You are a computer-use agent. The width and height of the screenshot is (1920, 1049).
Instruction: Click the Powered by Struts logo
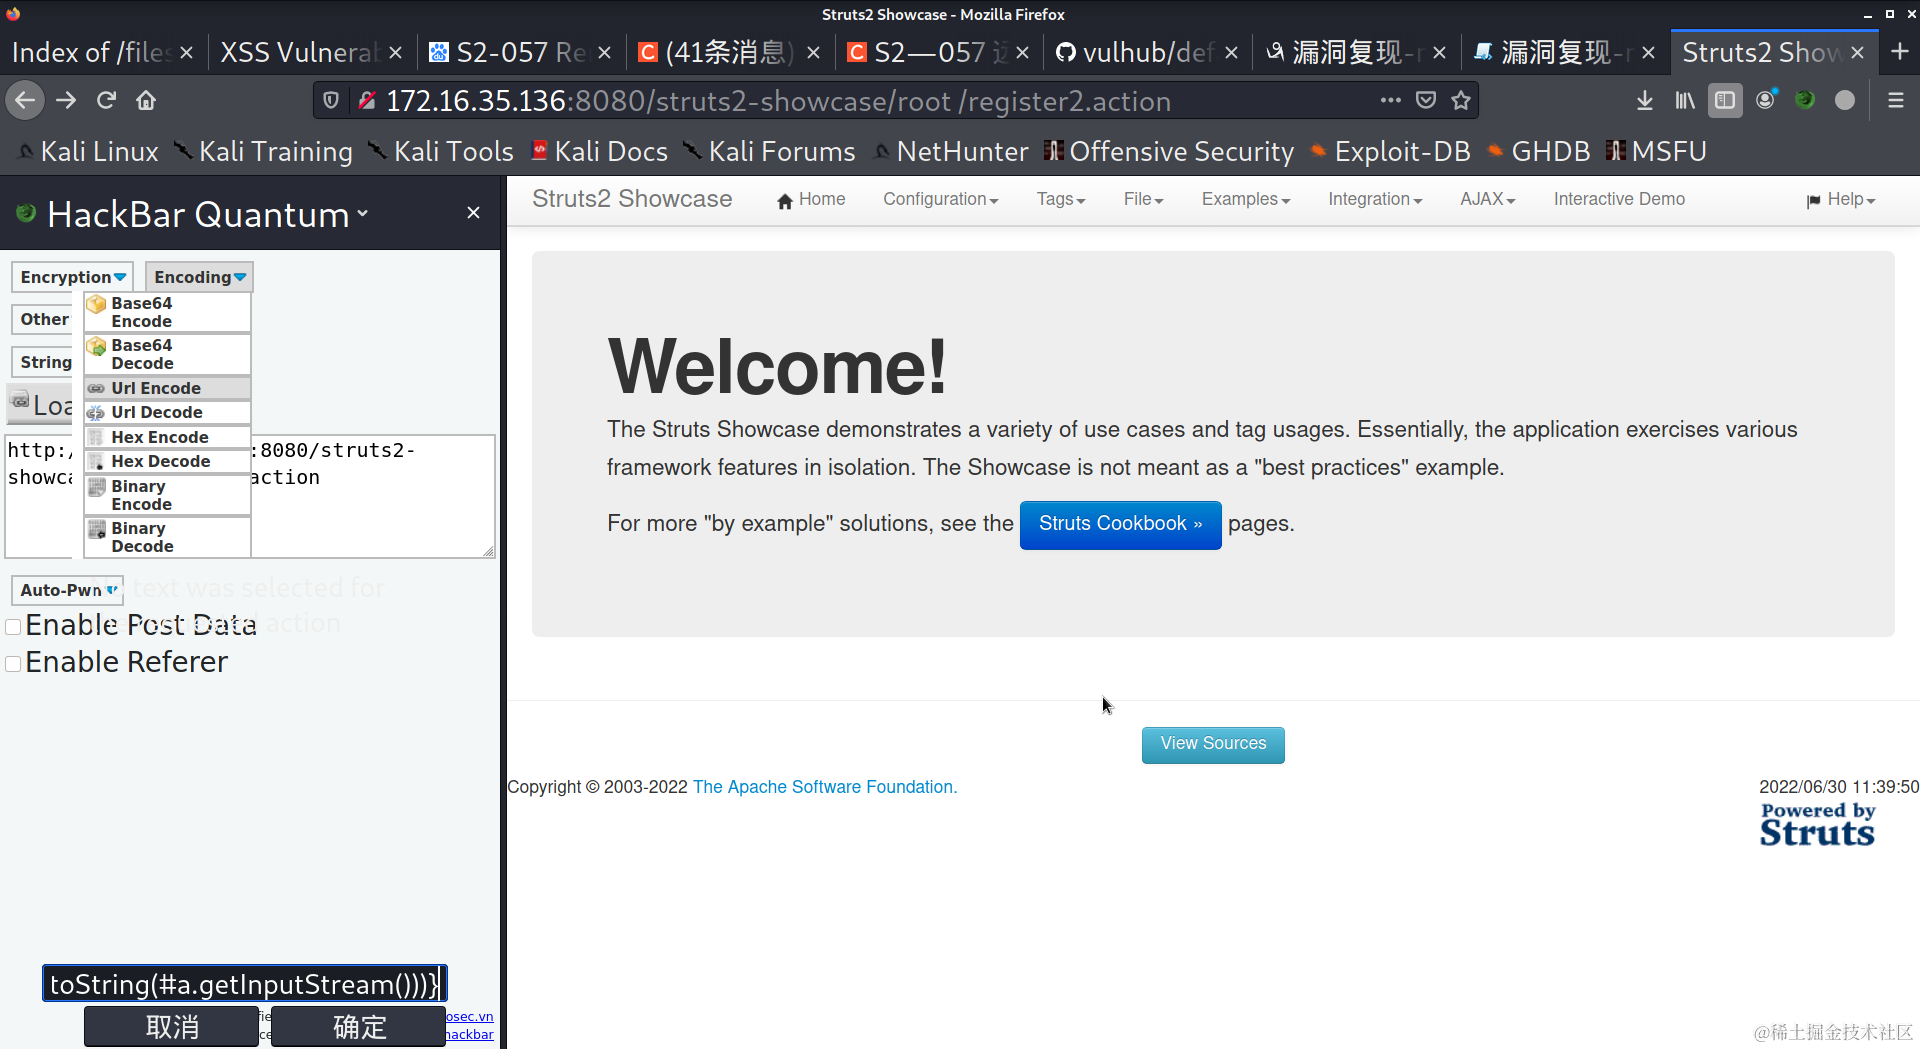[1817, 825]
